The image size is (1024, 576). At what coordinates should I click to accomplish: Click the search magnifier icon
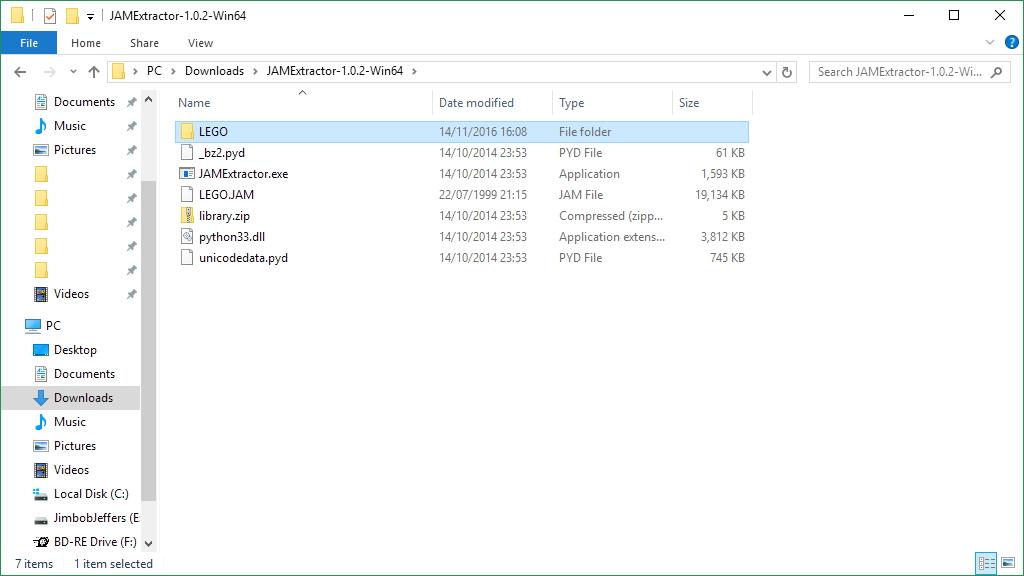tap(997, 72)
